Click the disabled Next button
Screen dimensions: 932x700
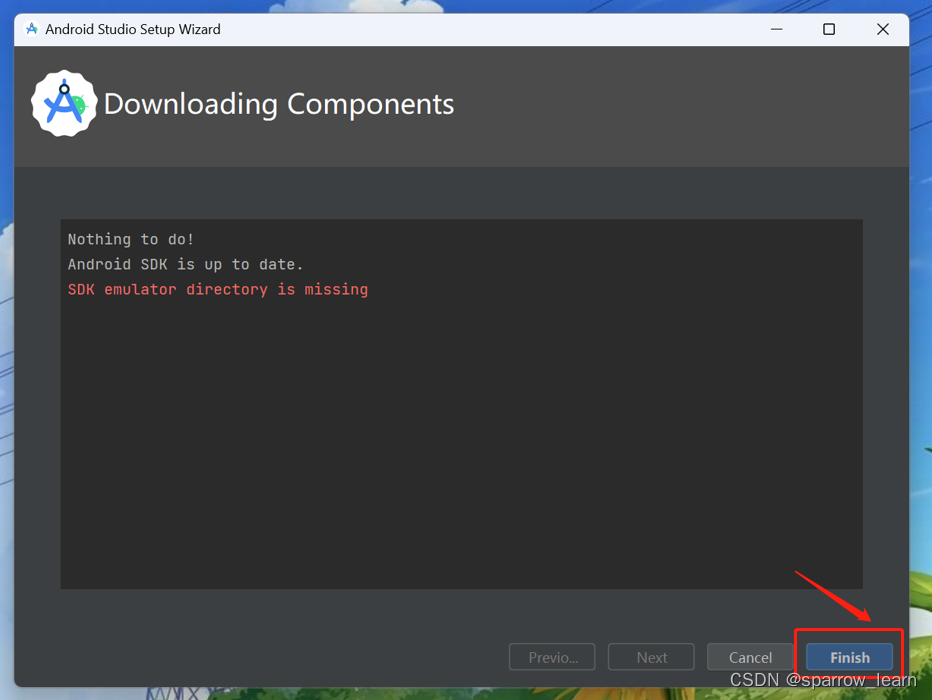[x=651, y=657]
